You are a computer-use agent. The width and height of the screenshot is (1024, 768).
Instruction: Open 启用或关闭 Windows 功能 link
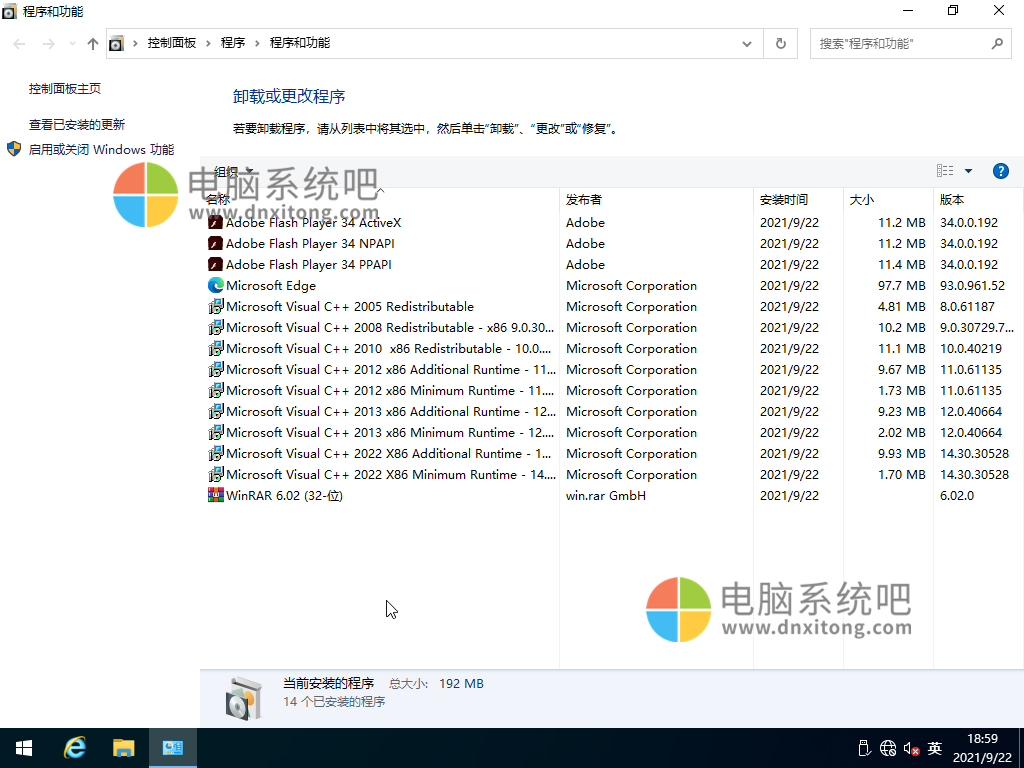coord(101,150)
